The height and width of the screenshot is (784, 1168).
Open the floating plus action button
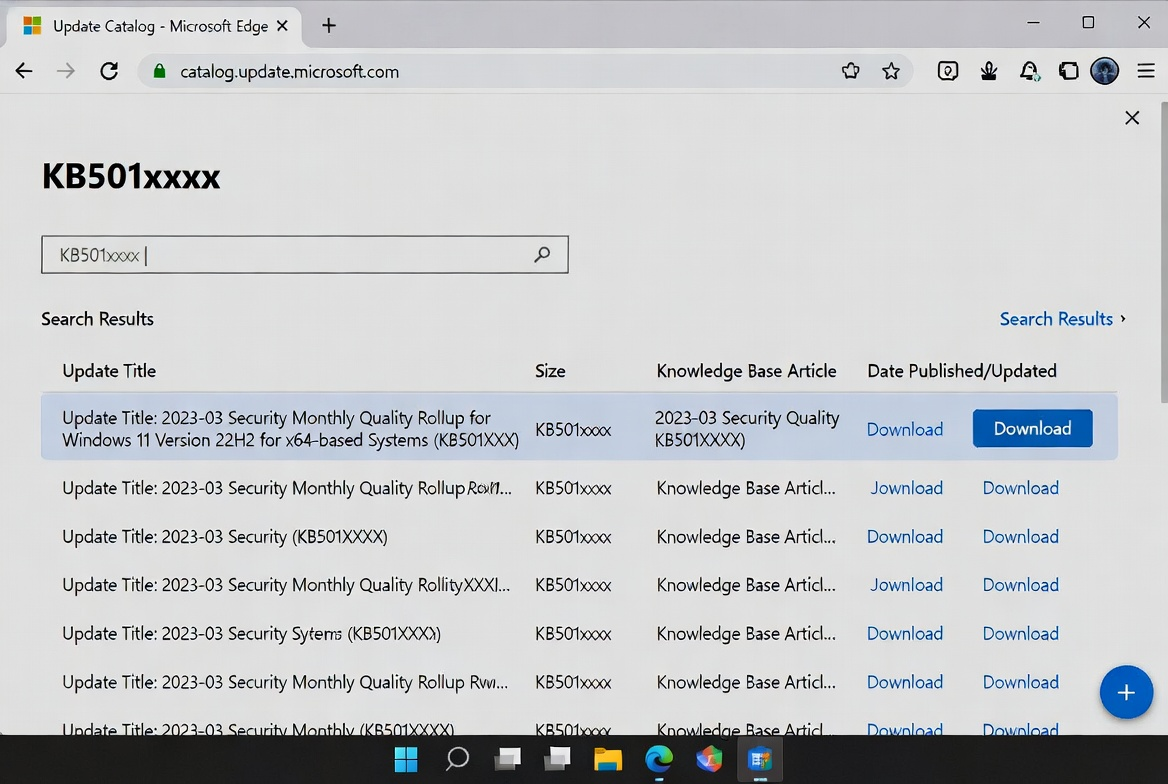(1126, 692)
